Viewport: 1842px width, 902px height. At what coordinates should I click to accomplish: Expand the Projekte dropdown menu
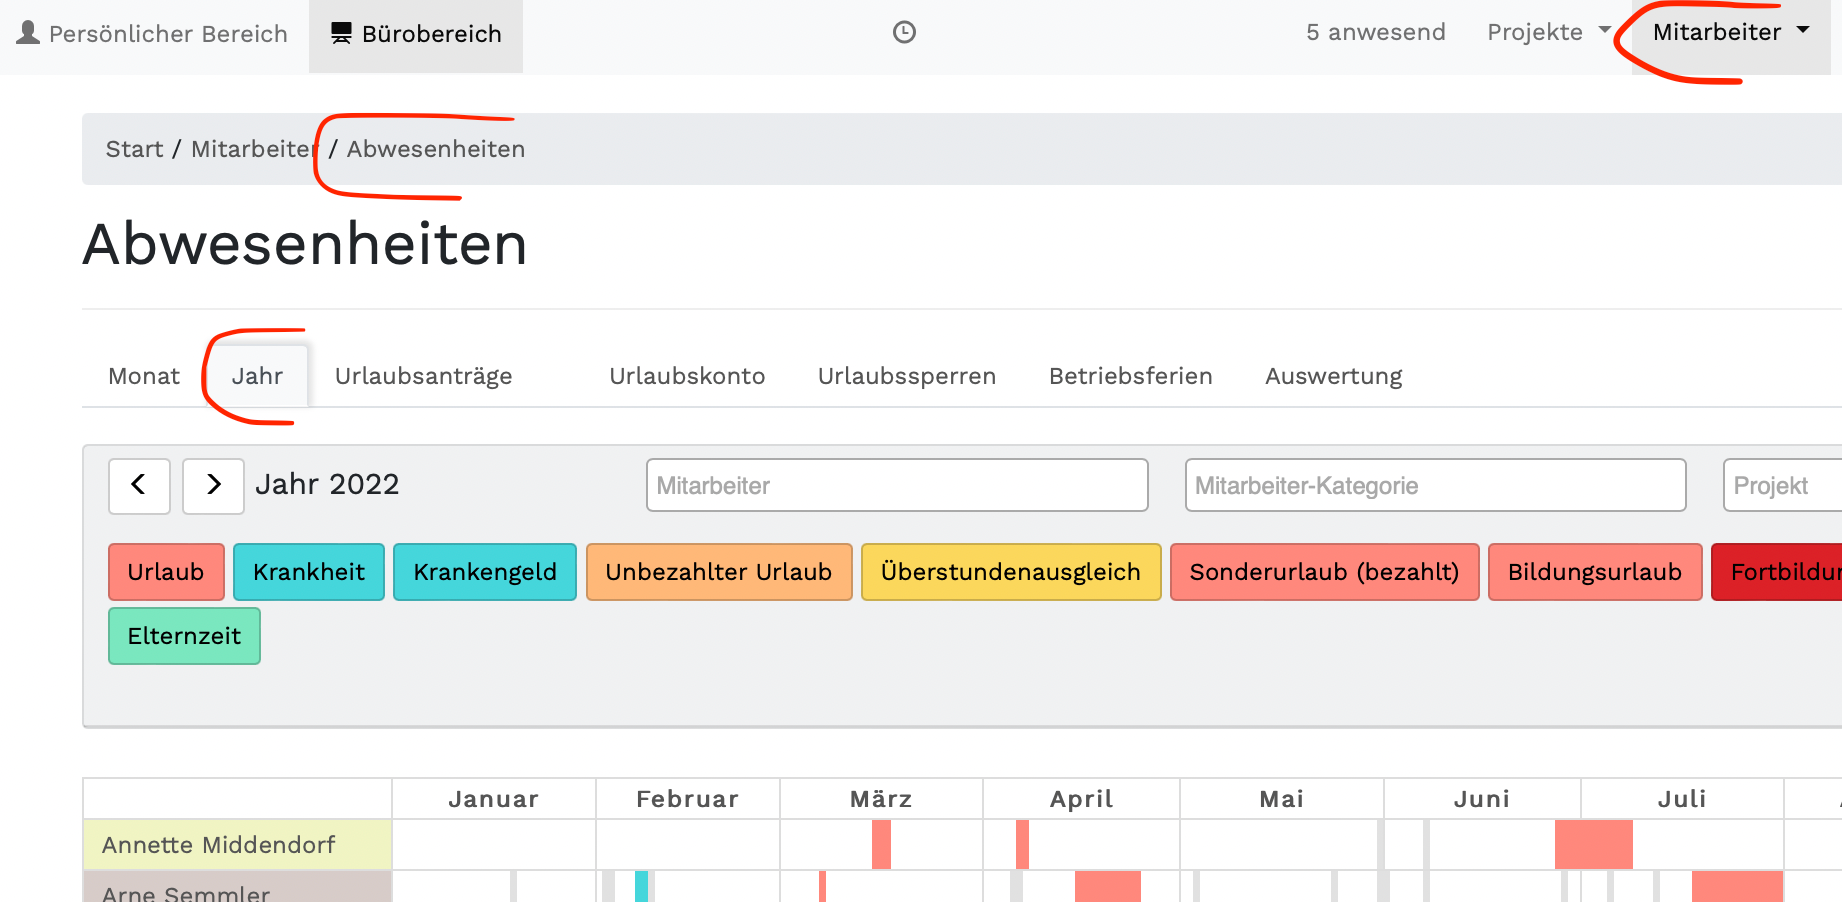pyautogui.click(x=1549, y=32)
